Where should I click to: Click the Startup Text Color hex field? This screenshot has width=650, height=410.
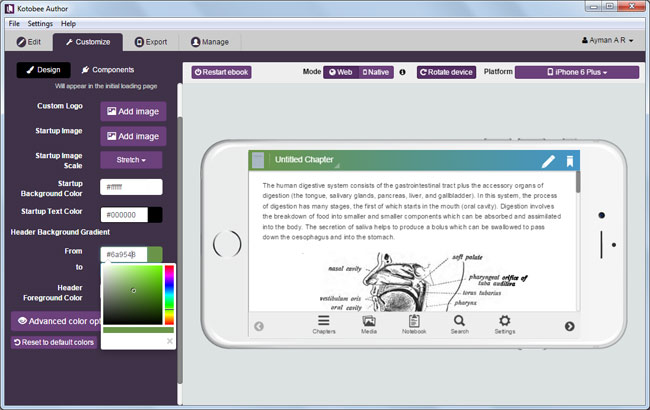point(124,215)
